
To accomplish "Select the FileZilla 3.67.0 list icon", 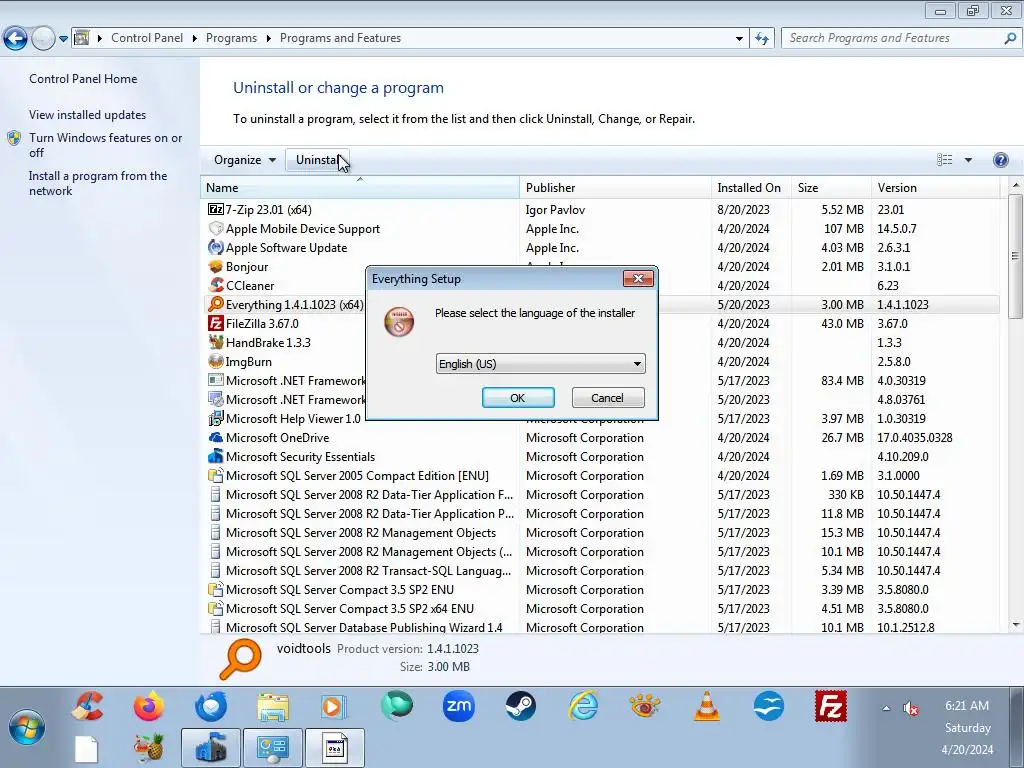I will (x=216, y=323).
